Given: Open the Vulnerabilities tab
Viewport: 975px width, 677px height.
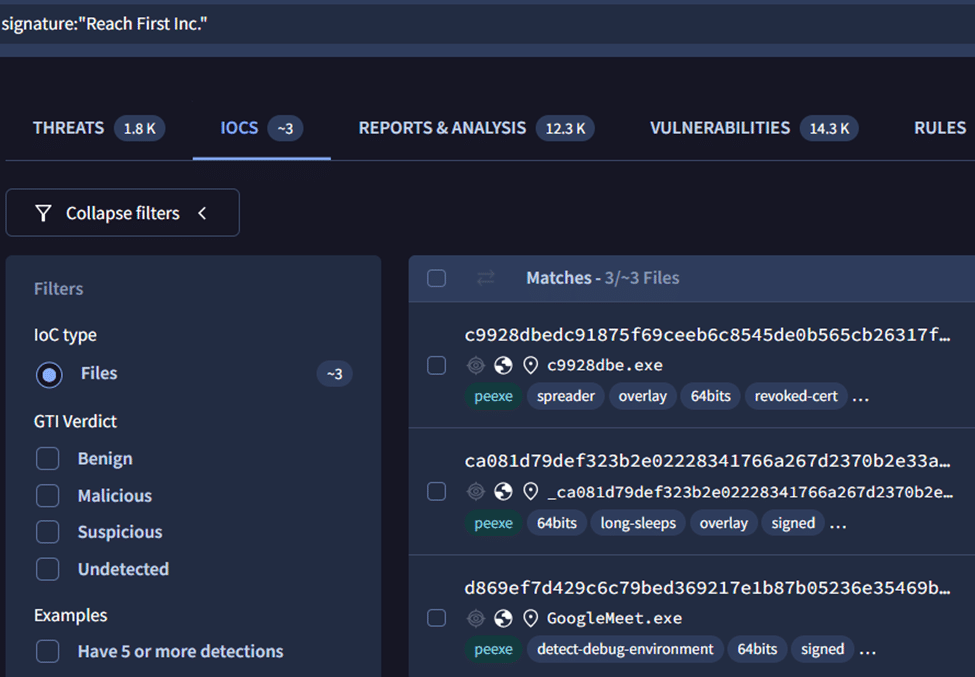Looking at the screenshot, I should tap(719, 128).
